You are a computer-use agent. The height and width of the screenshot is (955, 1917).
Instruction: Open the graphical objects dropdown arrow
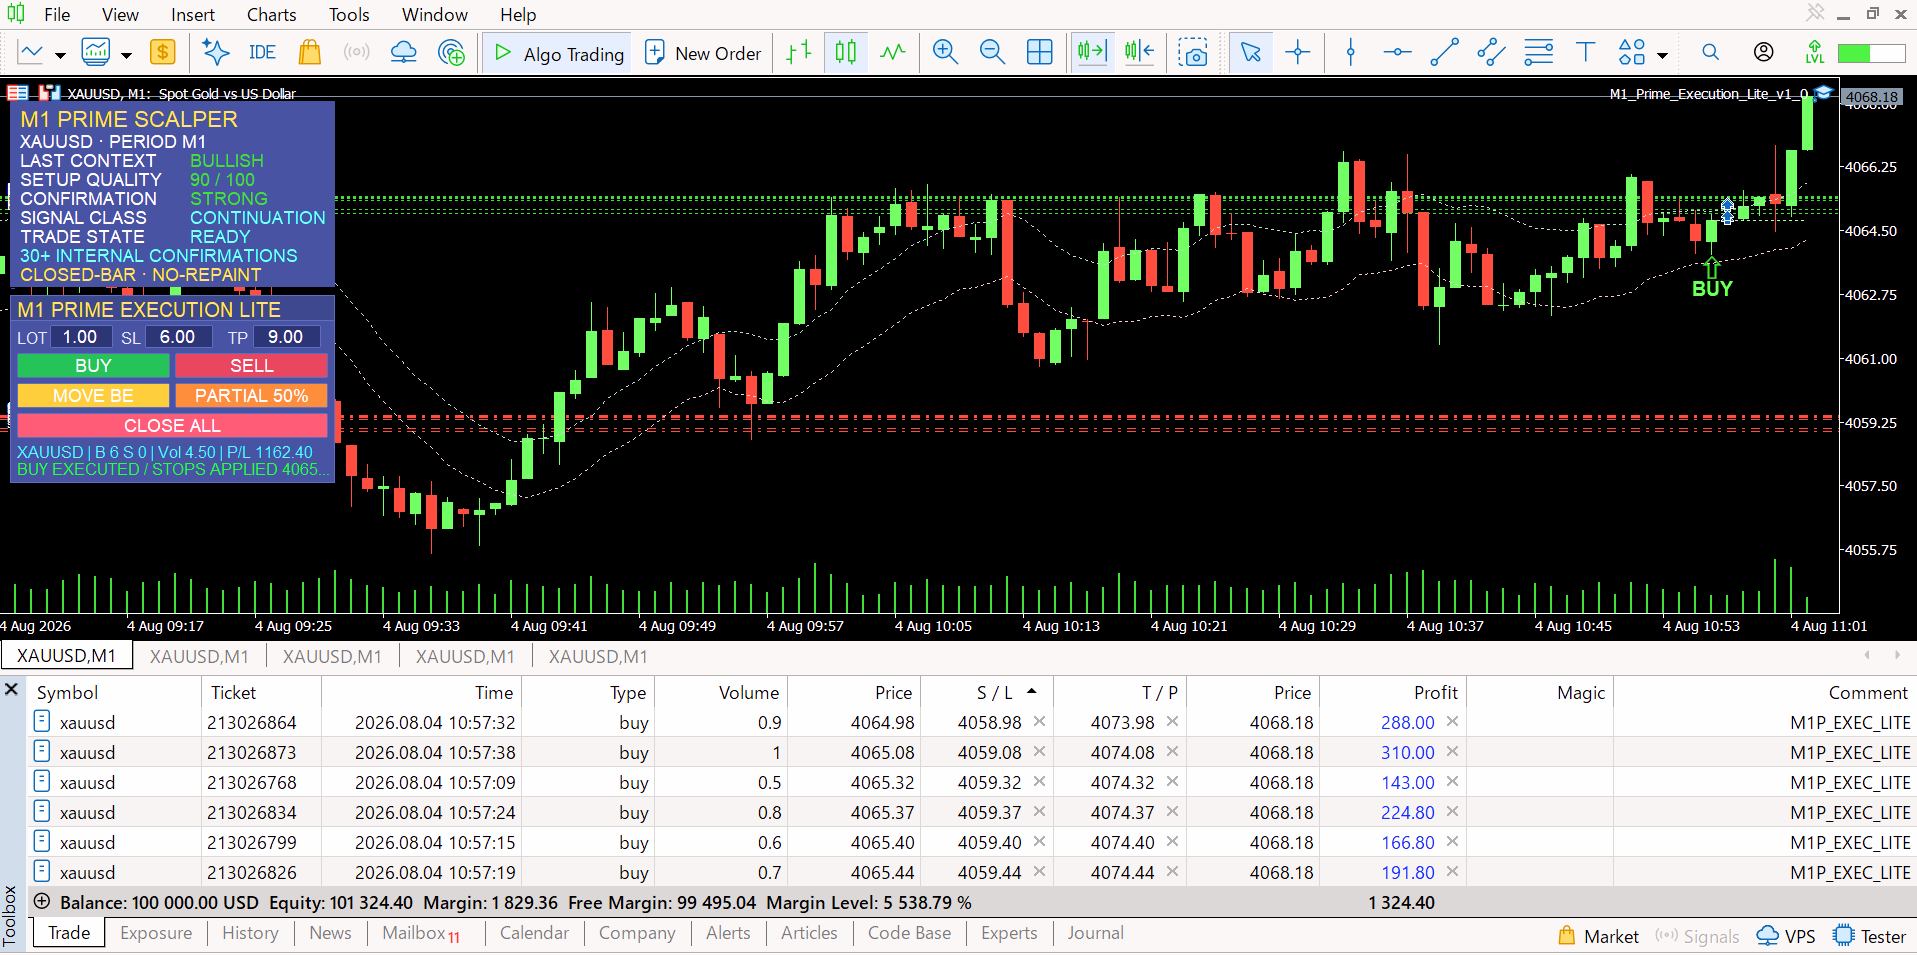[1662, 56]
